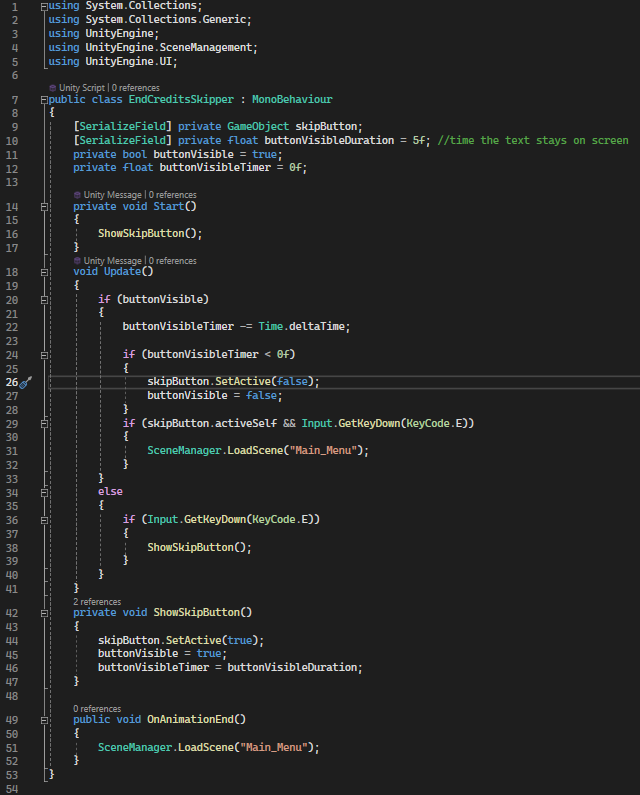
Task: Click the 'else' keyword on line 34
Action: pos(110,492)
